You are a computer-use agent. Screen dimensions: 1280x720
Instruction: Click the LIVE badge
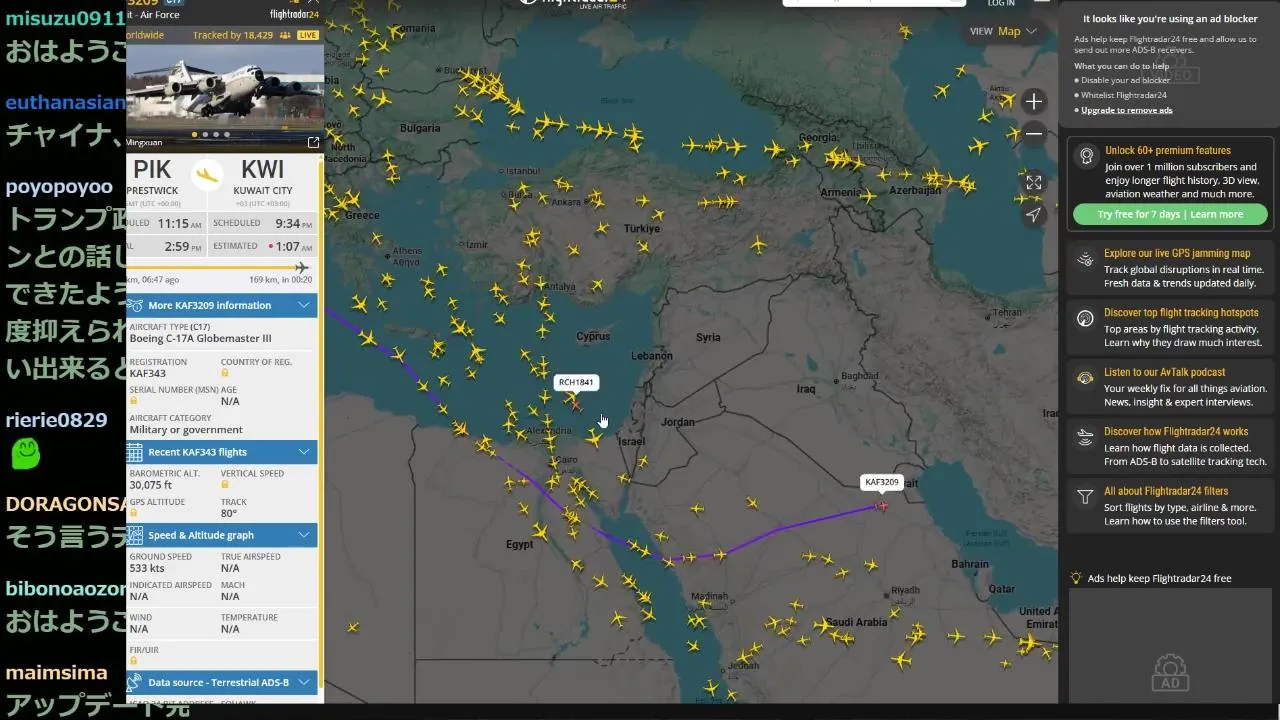pos(307,35)
